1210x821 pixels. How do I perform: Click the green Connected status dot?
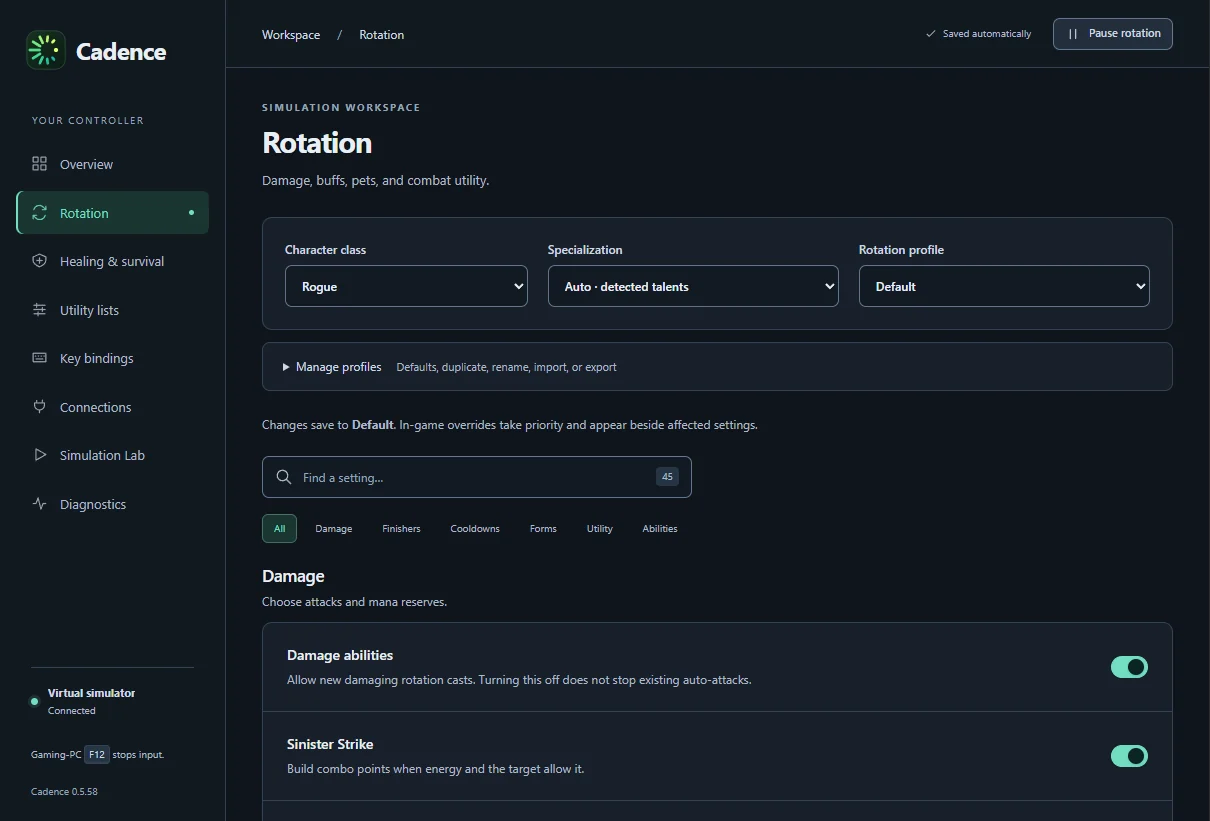coord(35,702)
